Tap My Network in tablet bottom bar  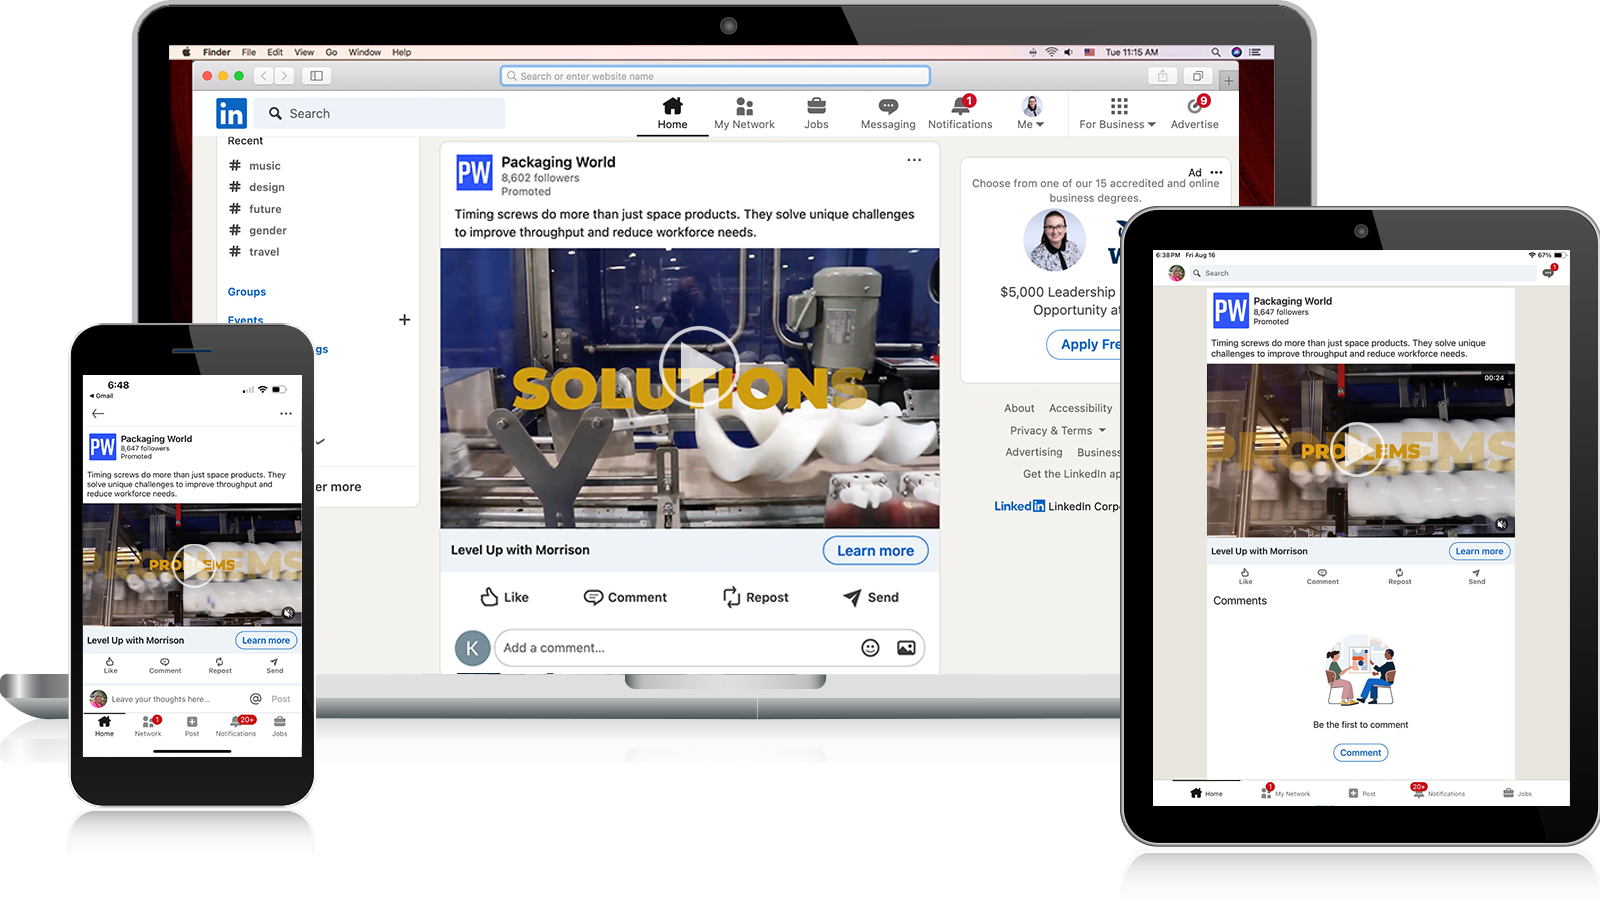(1287, 792)
